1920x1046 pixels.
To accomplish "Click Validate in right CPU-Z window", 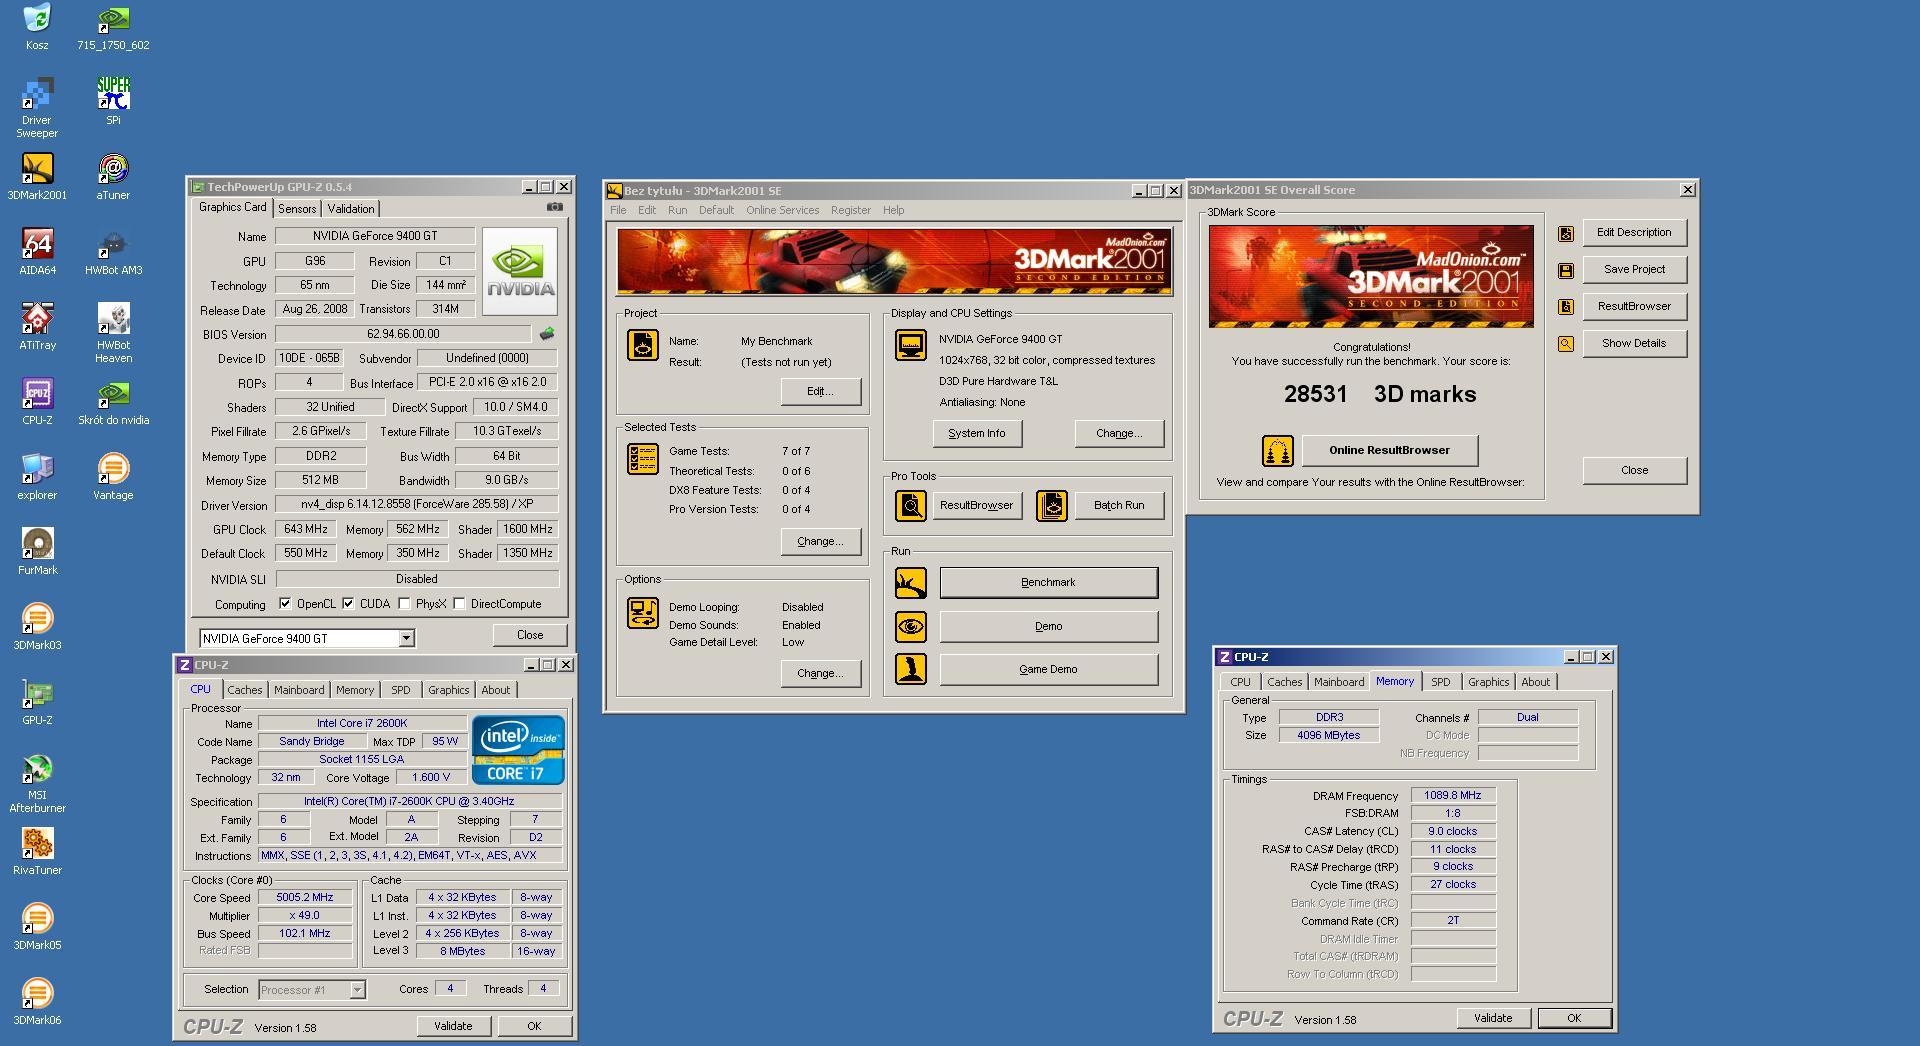I will pos(1493,1018).
